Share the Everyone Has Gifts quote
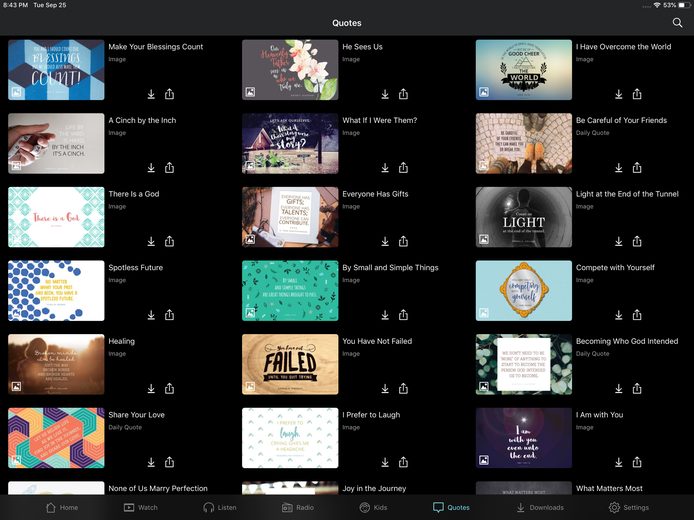This screenshot has height=520, width=694. click(x=403, y=241)
